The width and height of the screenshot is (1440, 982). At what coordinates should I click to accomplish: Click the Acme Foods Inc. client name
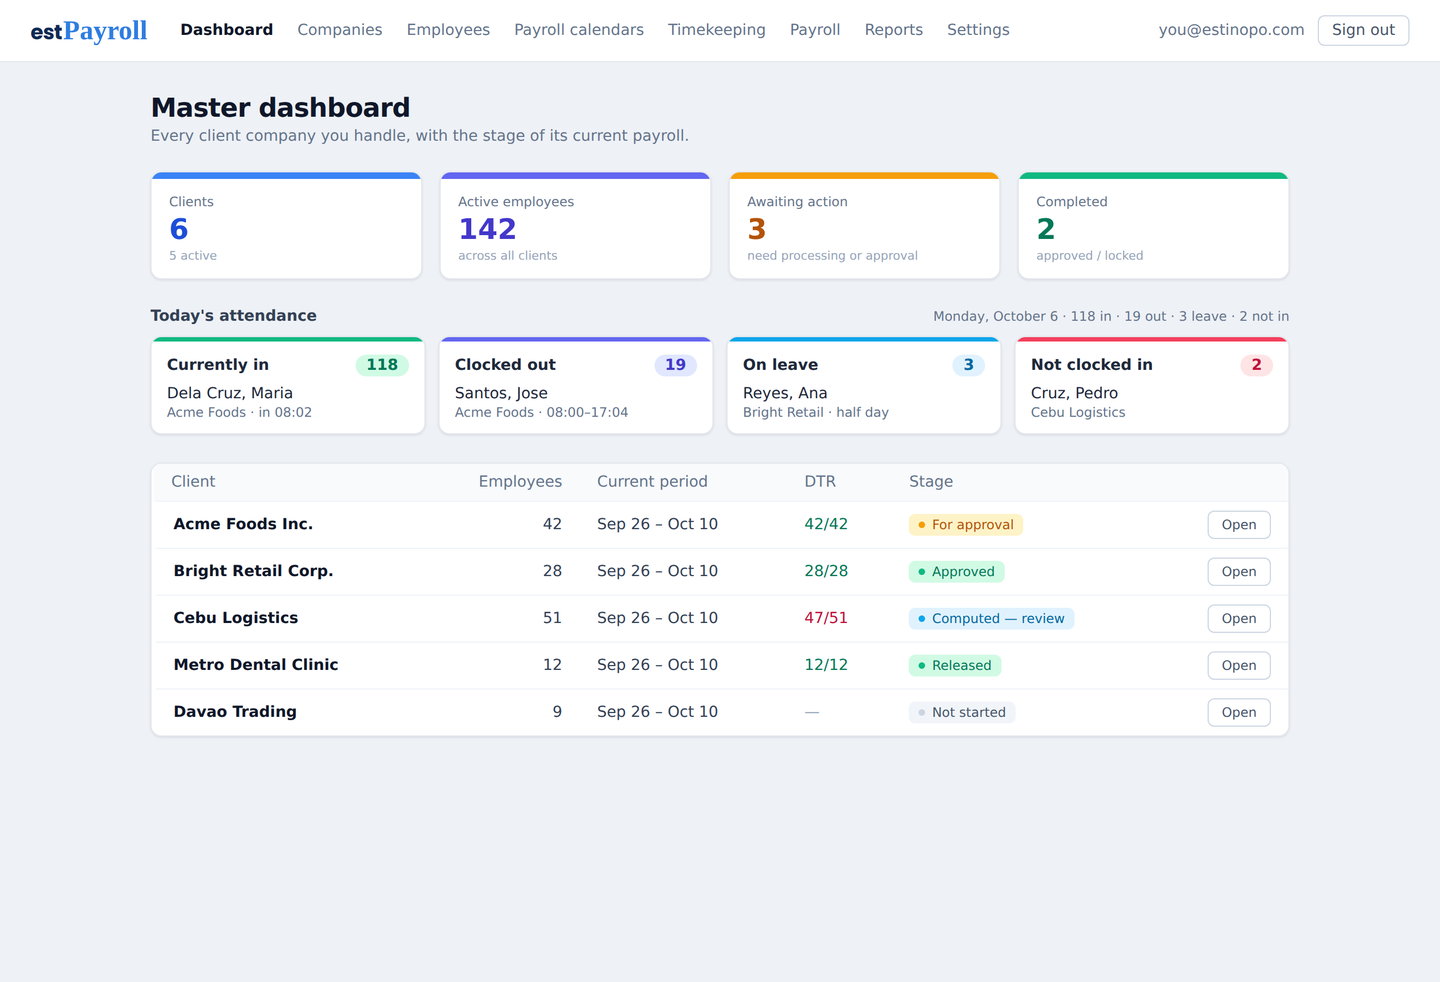point(243,524)
